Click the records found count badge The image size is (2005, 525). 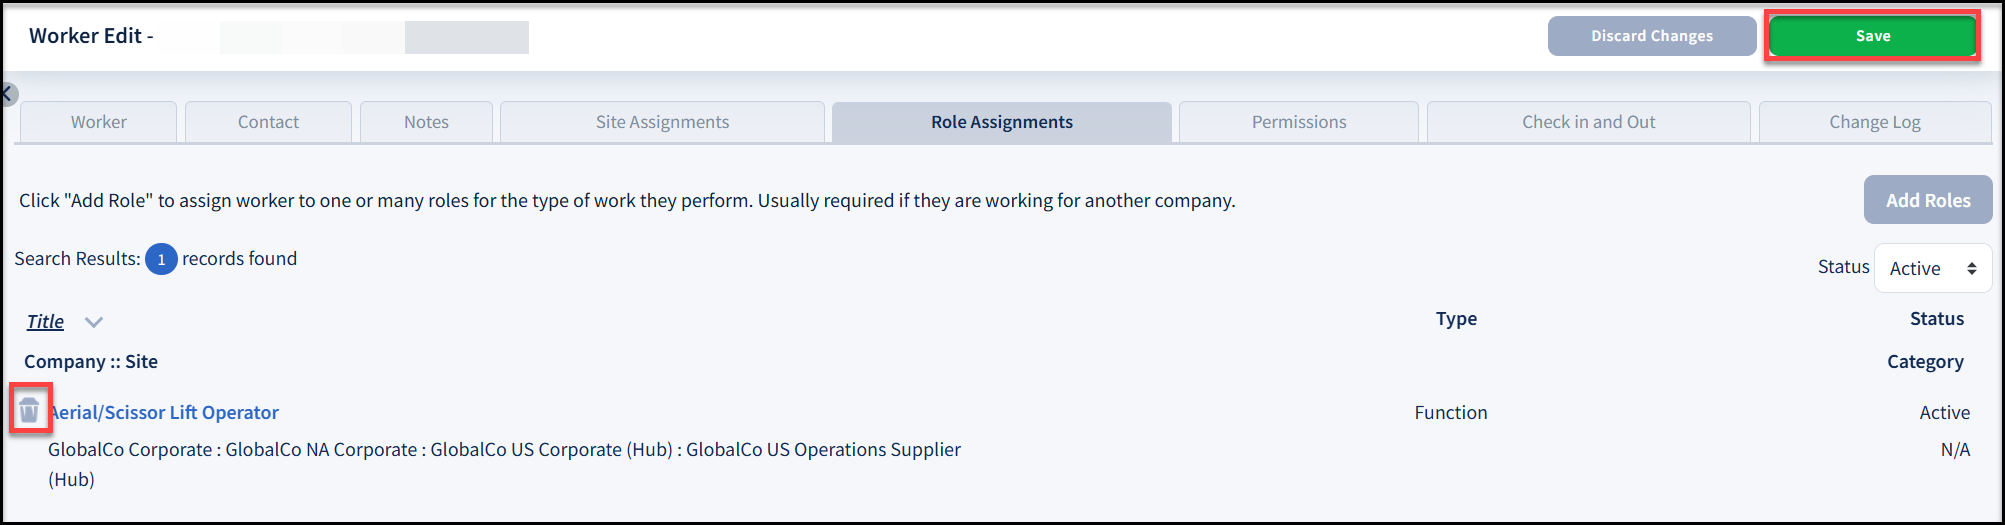coord(161,259)
